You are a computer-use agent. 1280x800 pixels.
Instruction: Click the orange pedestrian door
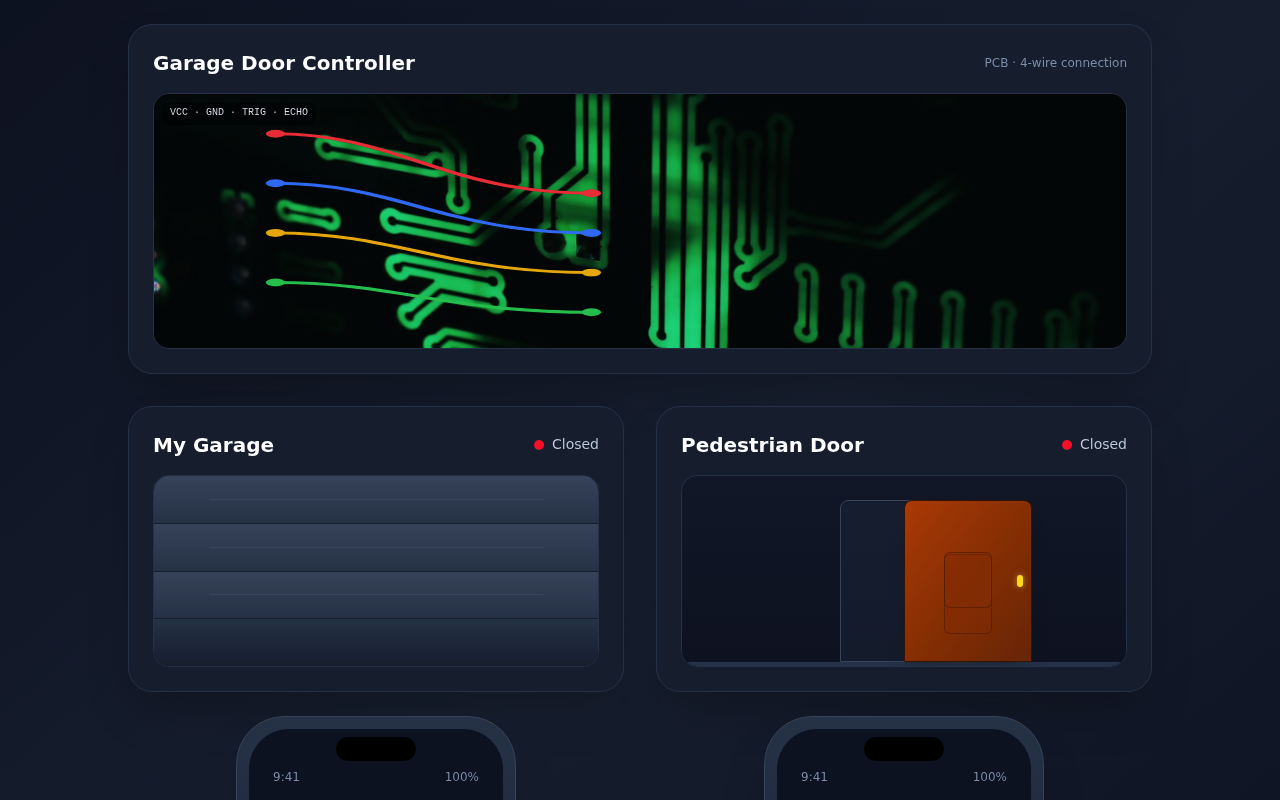[968, 581]
